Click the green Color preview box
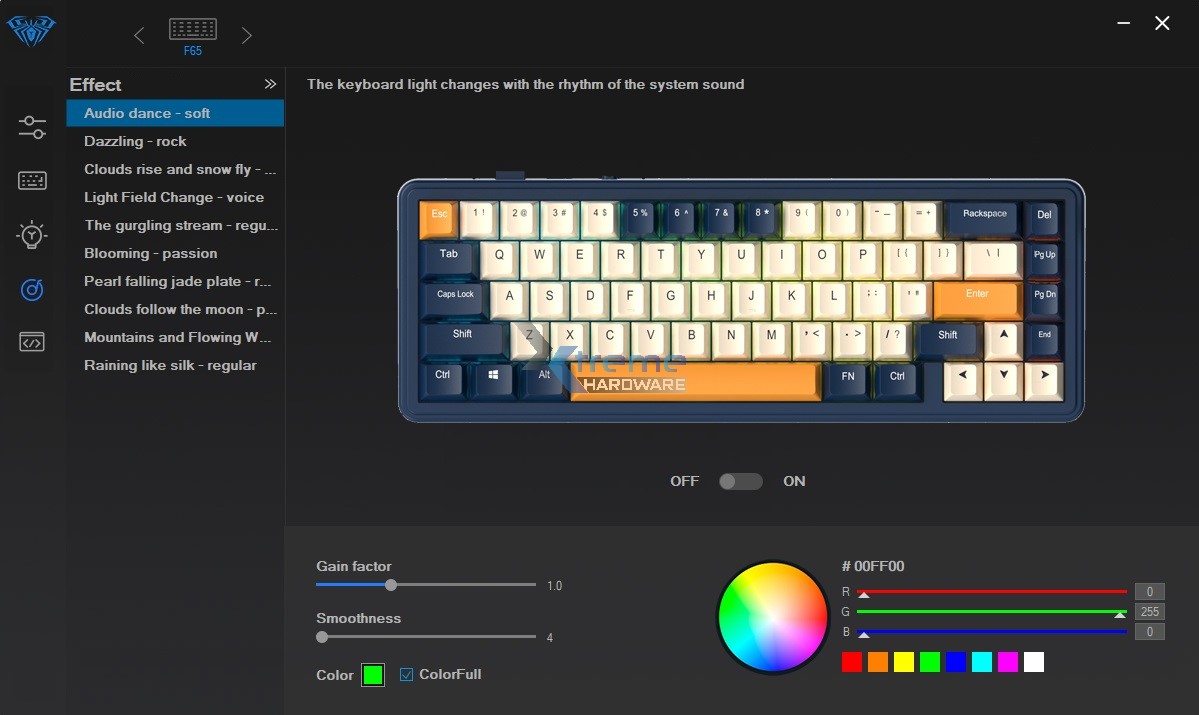The height and width of the screenshot is (715, 1199). 373,675
